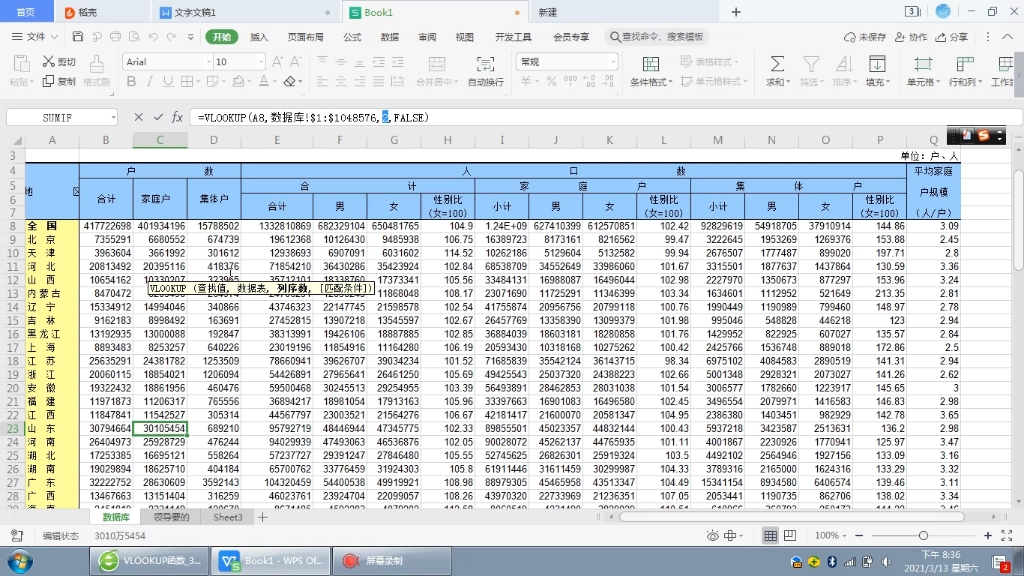Switch to the Sheet3 worksheet tab

coord(228,517)
